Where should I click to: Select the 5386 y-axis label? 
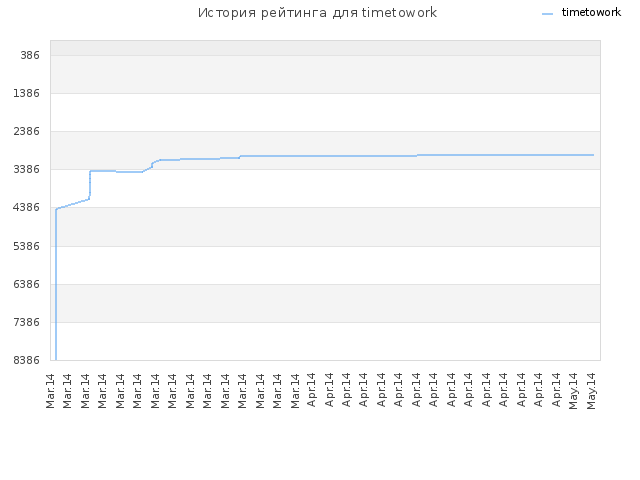point(27,246)
